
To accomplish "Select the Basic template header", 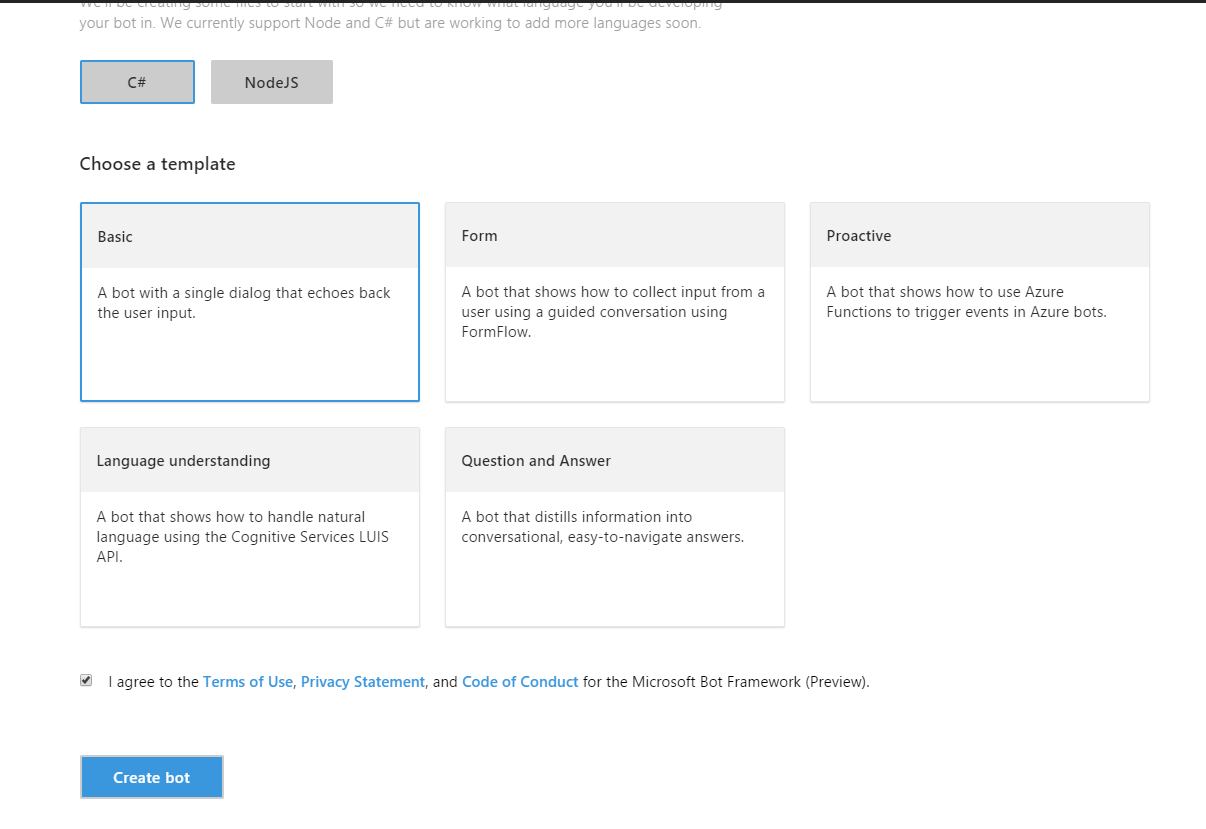I will tap(249, 237).
